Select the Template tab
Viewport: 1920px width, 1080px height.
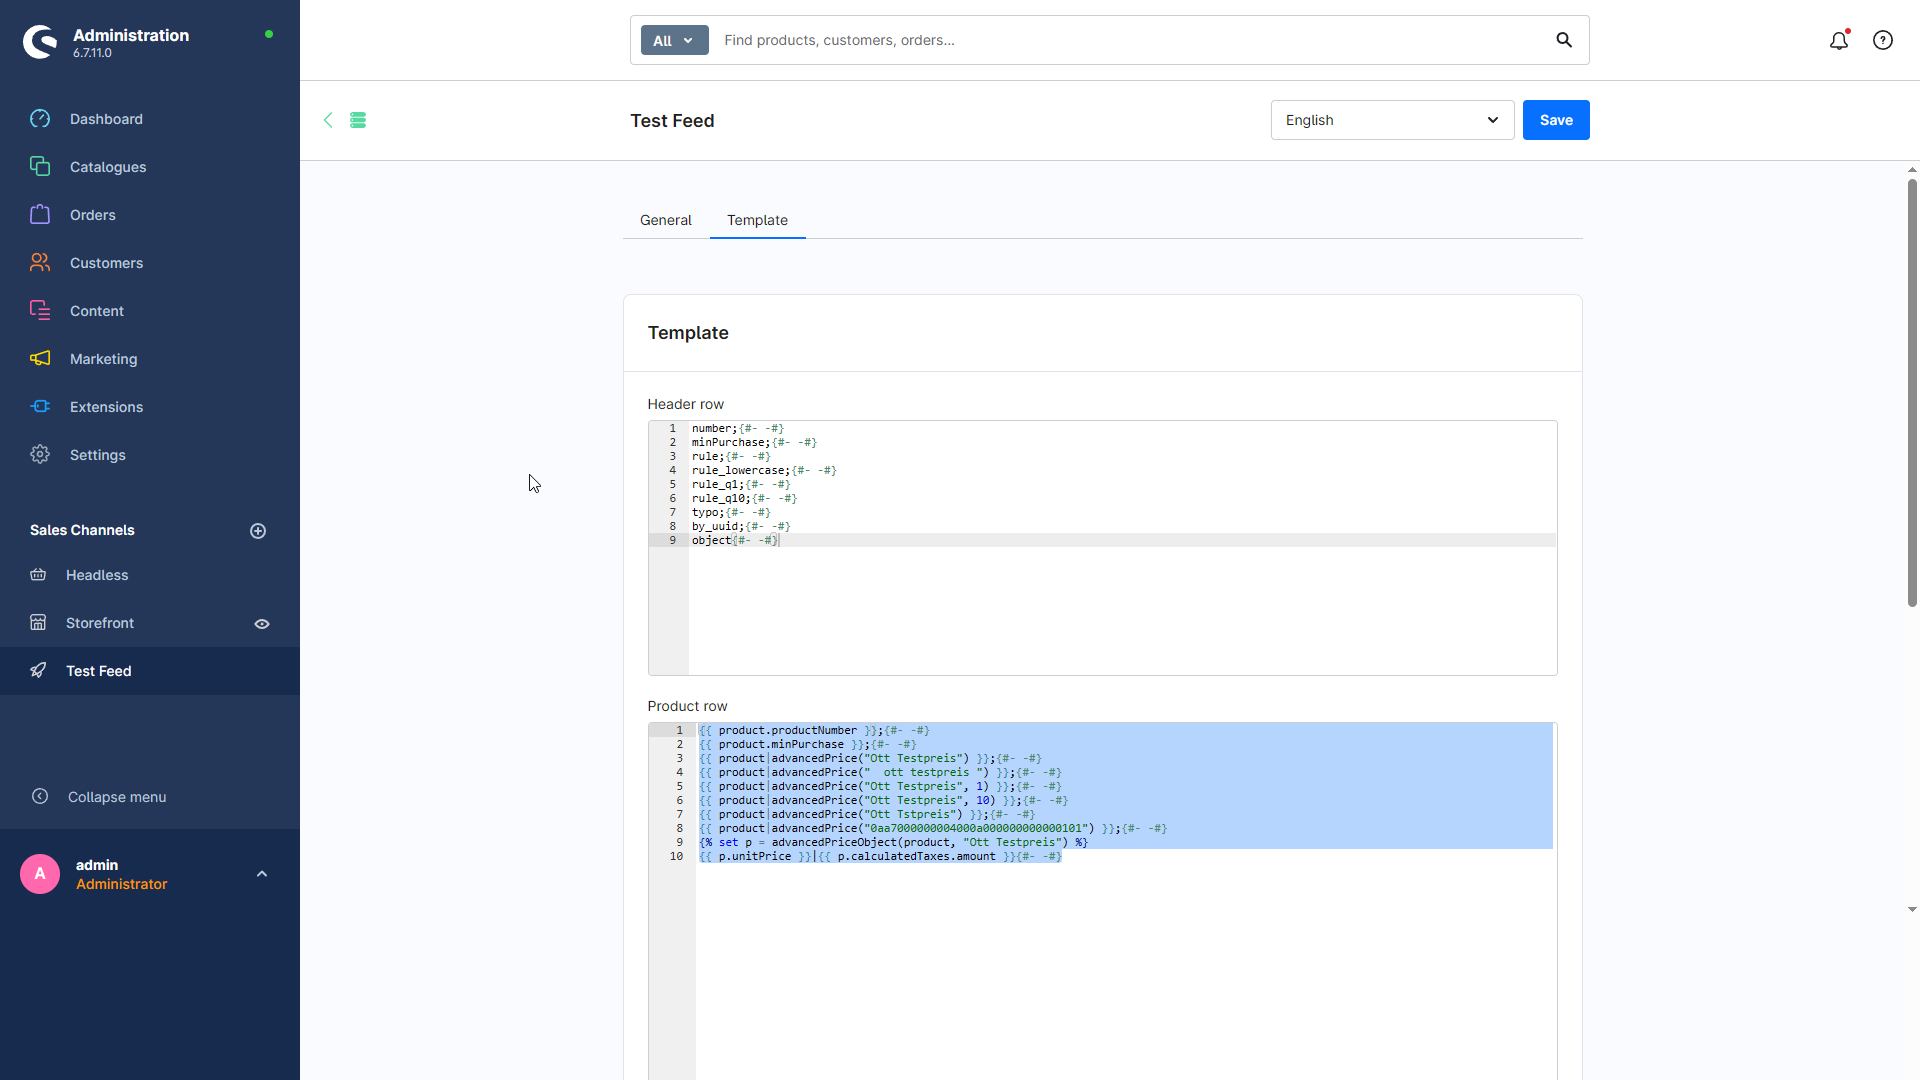[757, 220]
